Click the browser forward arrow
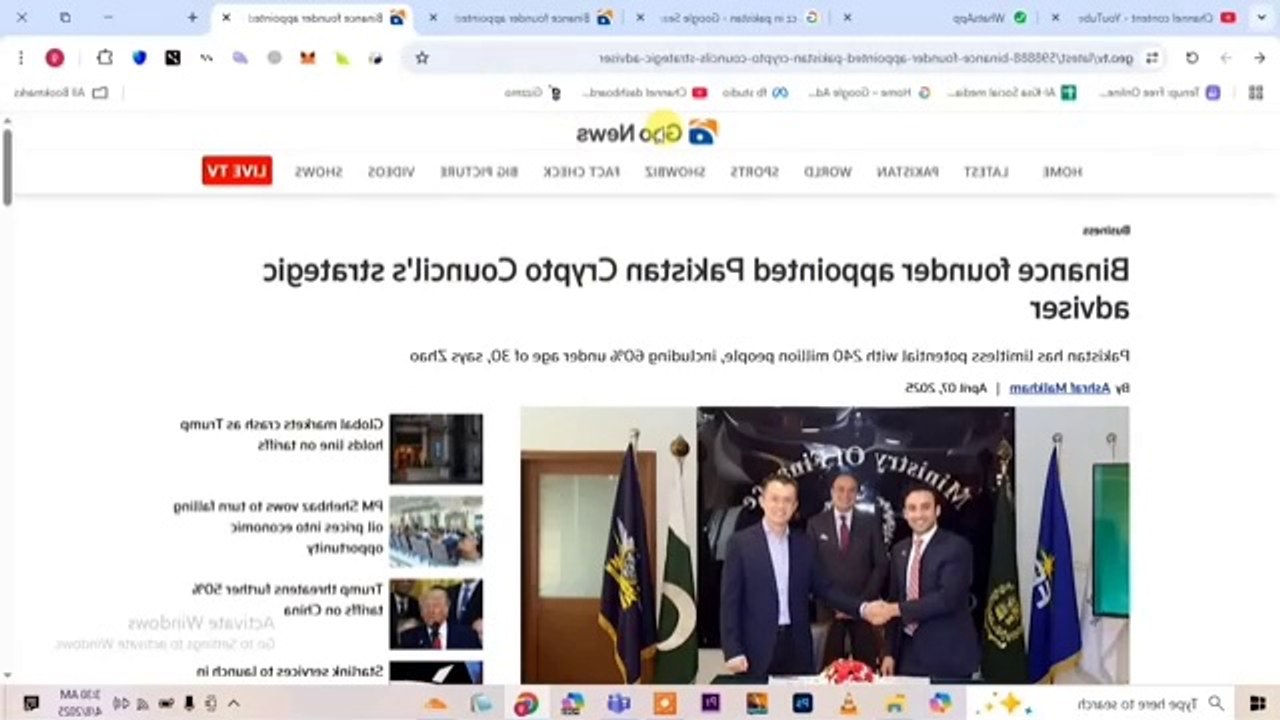This screenshot has width=1280, height=720. [1226, 58]
